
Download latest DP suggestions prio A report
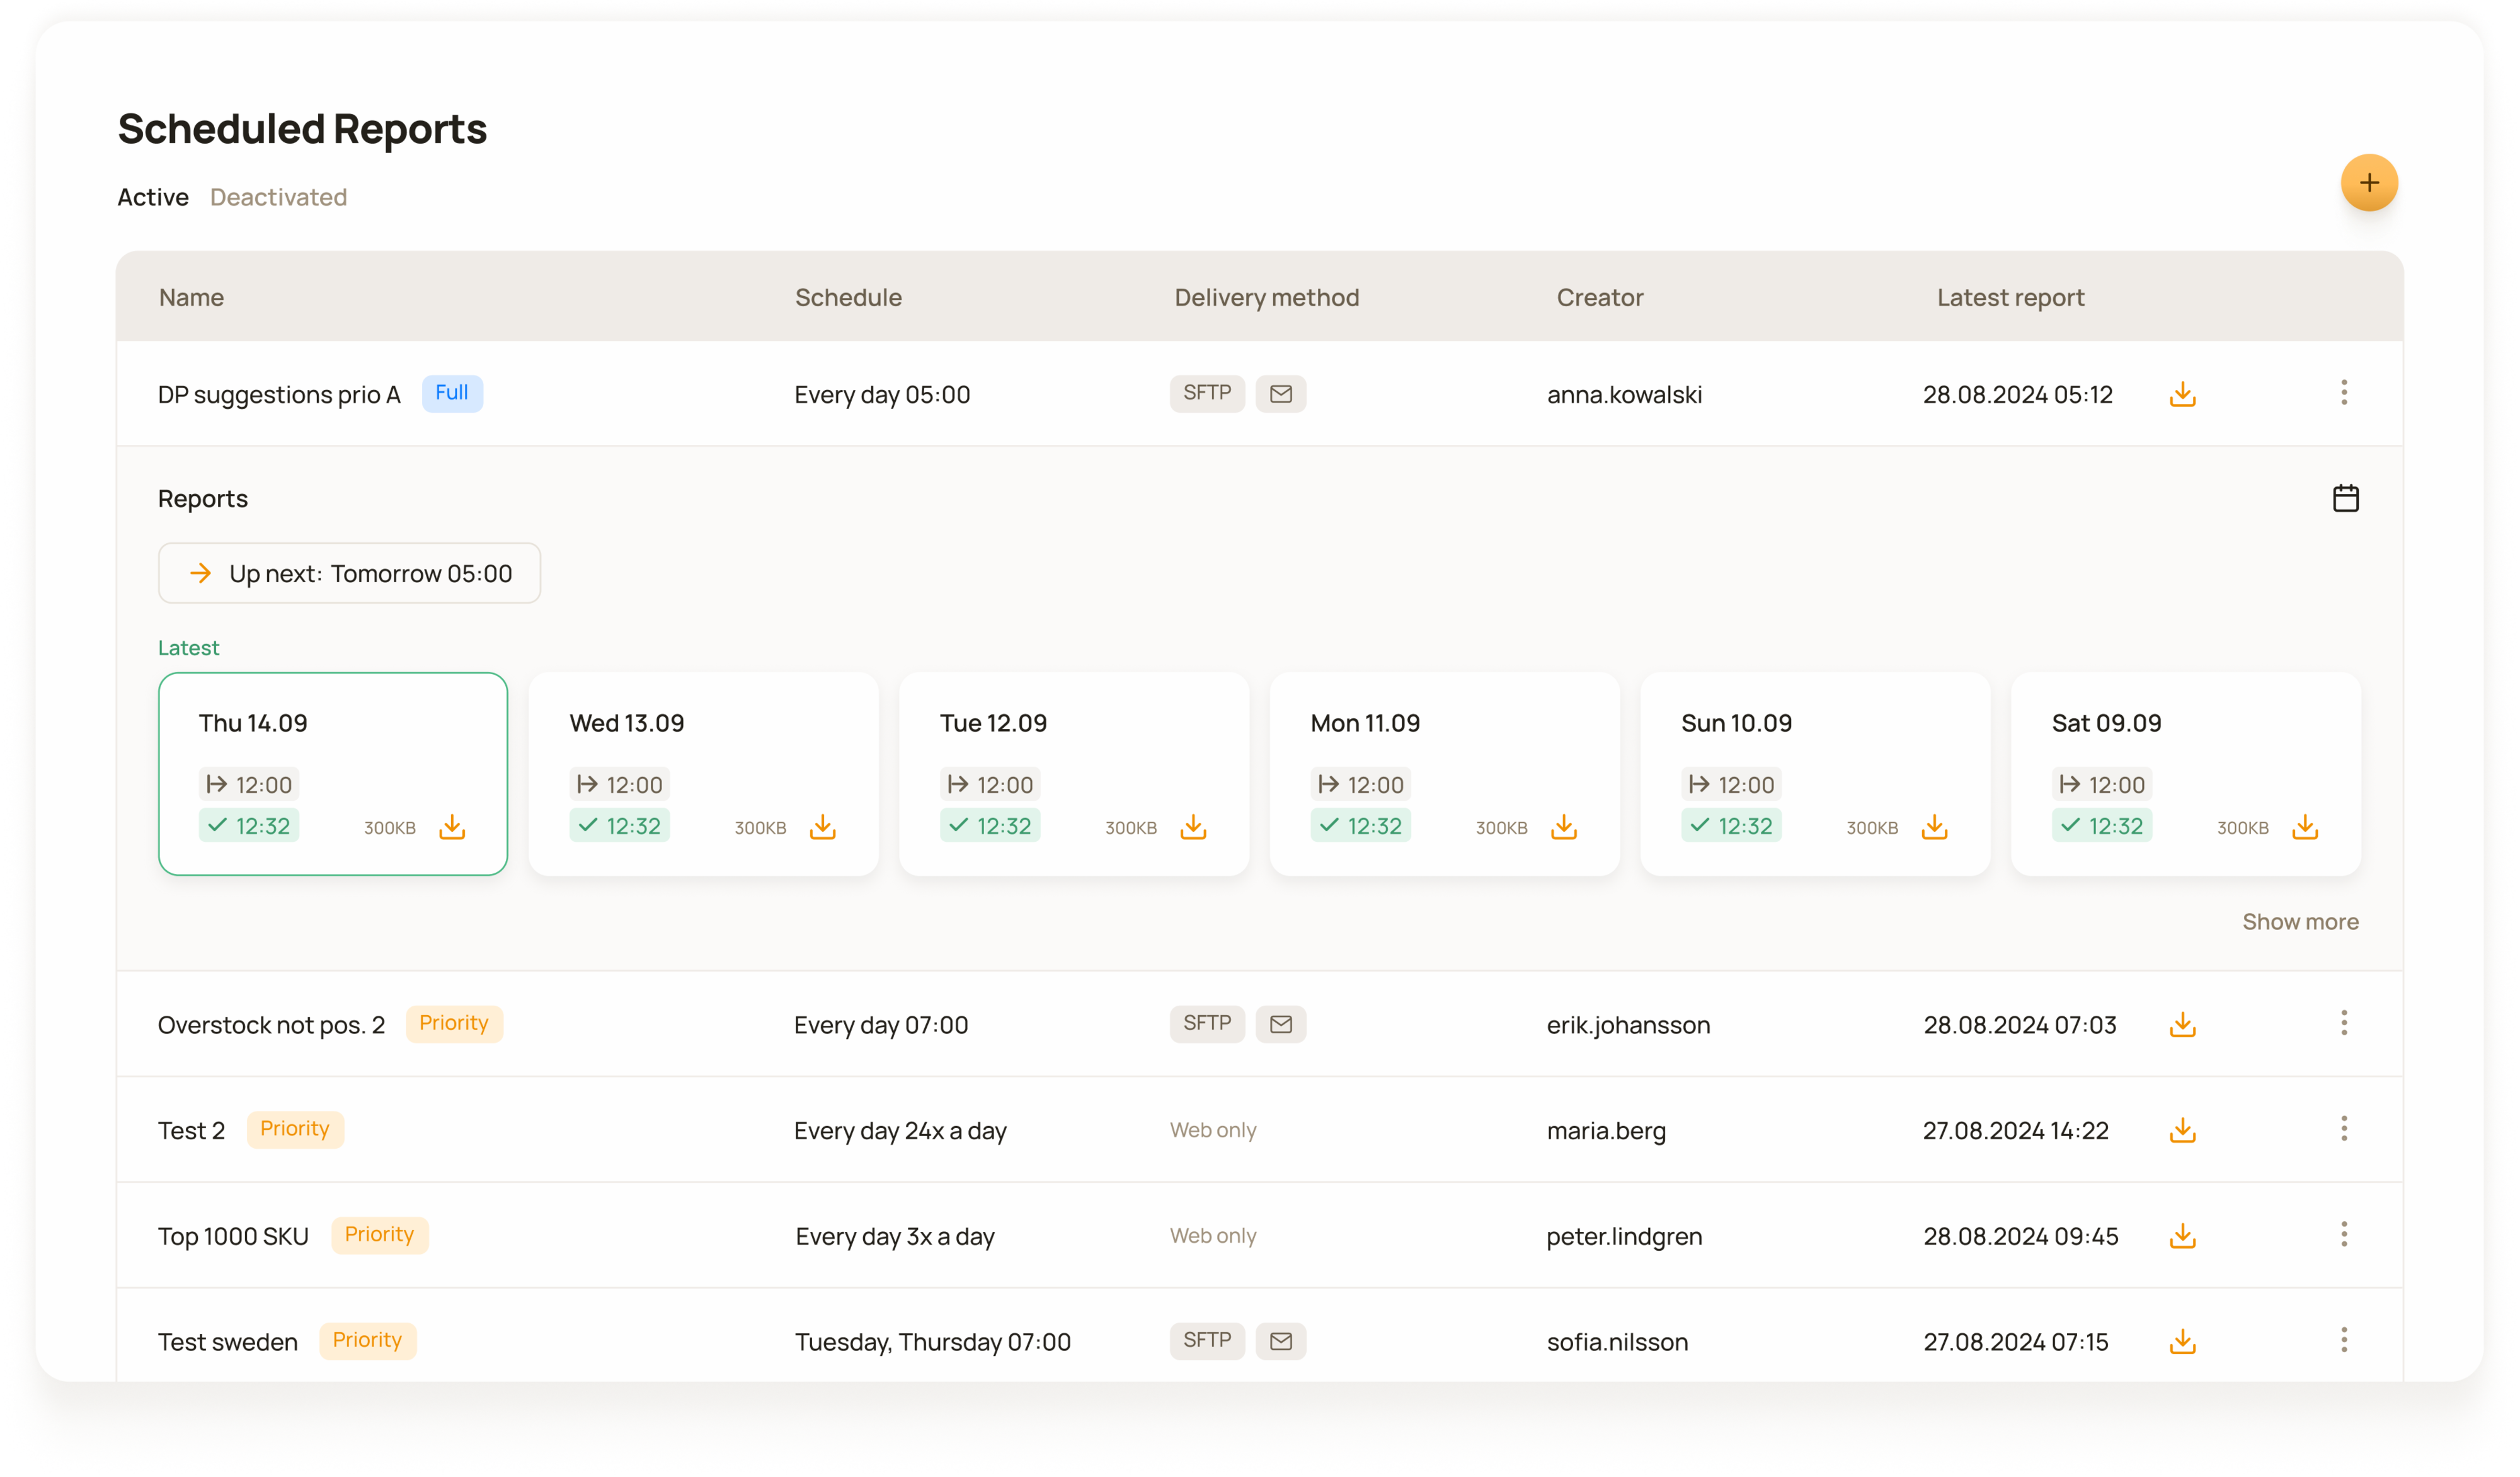click(x=2182, y=394)
